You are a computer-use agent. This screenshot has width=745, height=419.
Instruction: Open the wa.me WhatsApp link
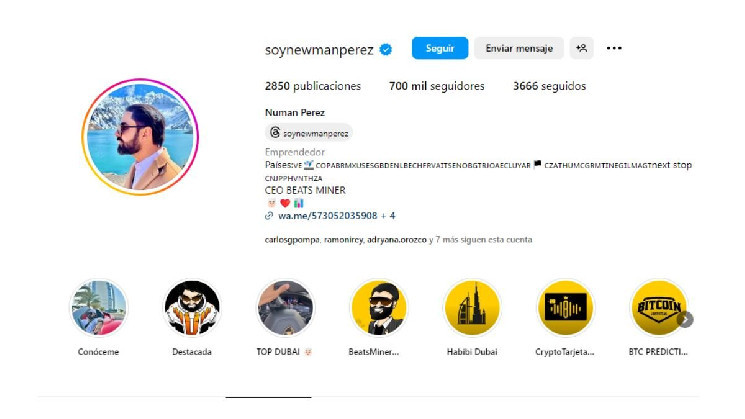pyautogui.click(x=327, y=216)
